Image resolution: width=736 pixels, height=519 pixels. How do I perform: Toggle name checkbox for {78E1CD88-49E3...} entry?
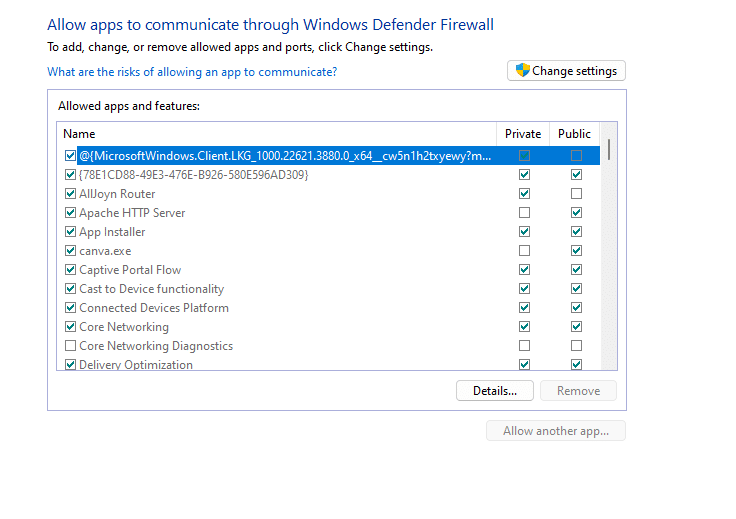(x=70, y=175)
